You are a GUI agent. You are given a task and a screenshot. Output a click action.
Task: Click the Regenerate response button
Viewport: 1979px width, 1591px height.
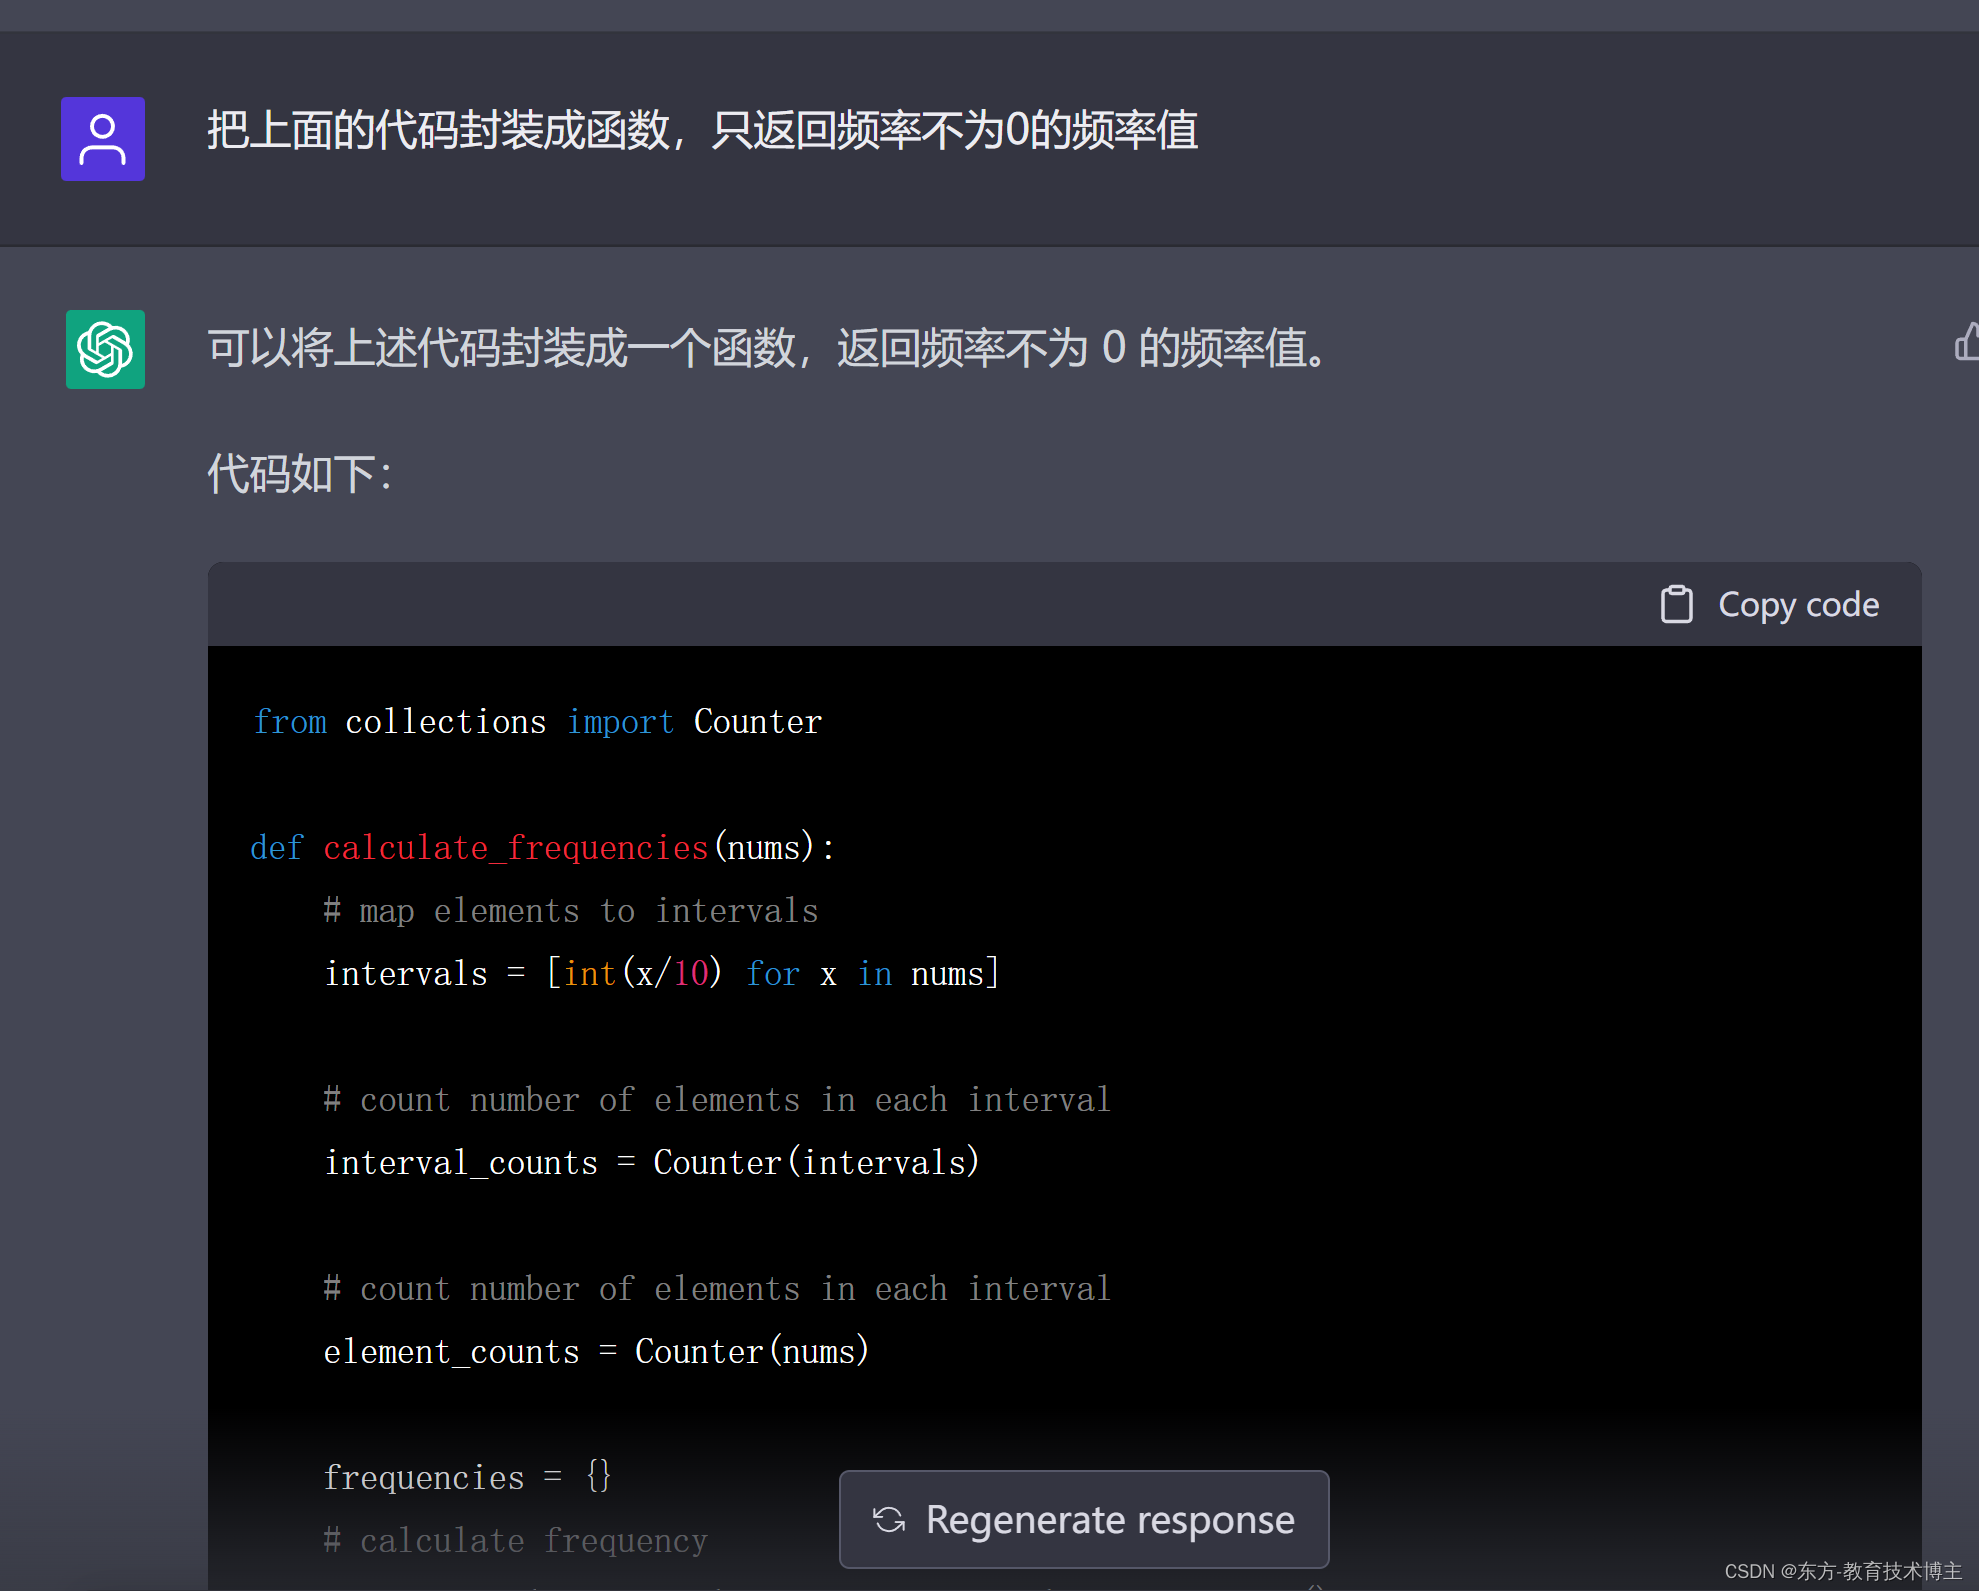click(x=1084, y=1519)
